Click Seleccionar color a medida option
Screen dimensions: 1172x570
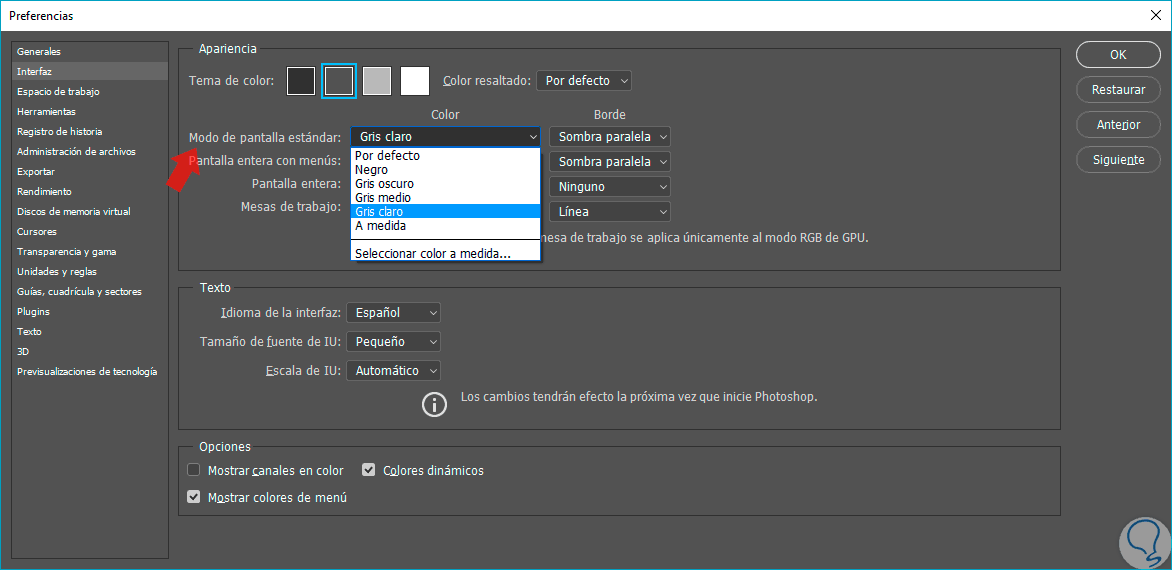433,253
